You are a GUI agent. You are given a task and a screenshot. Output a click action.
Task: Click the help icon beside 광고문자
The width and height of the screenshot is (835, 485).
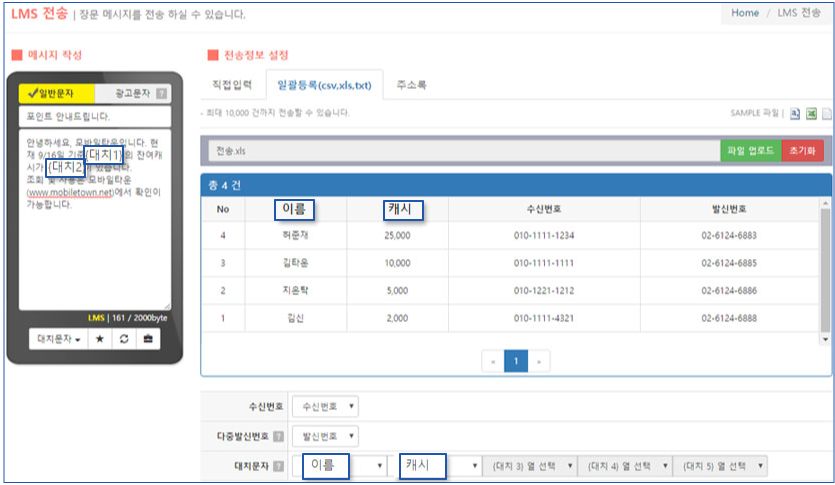(162, 94)
